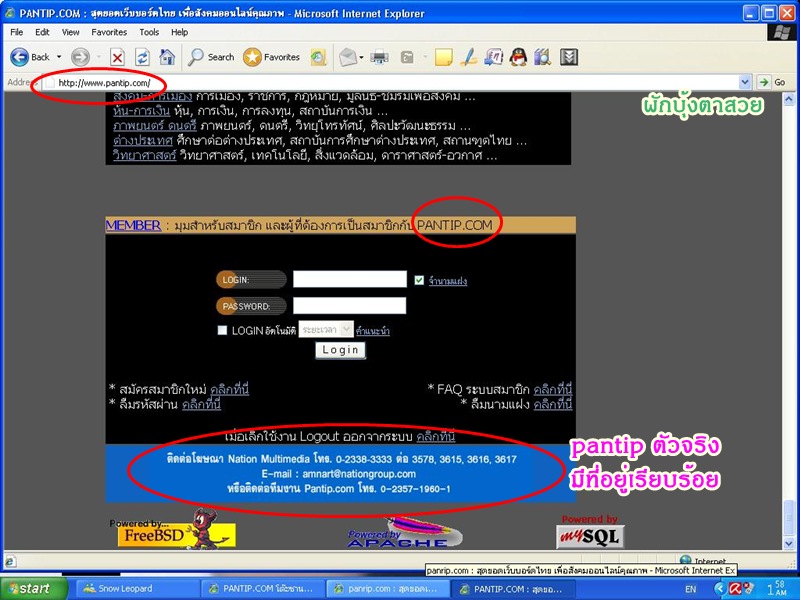Switch to panrip.com taskbar window
Image resolution: width=800 pixels, height=600 pixels.
tap(388, 589)
